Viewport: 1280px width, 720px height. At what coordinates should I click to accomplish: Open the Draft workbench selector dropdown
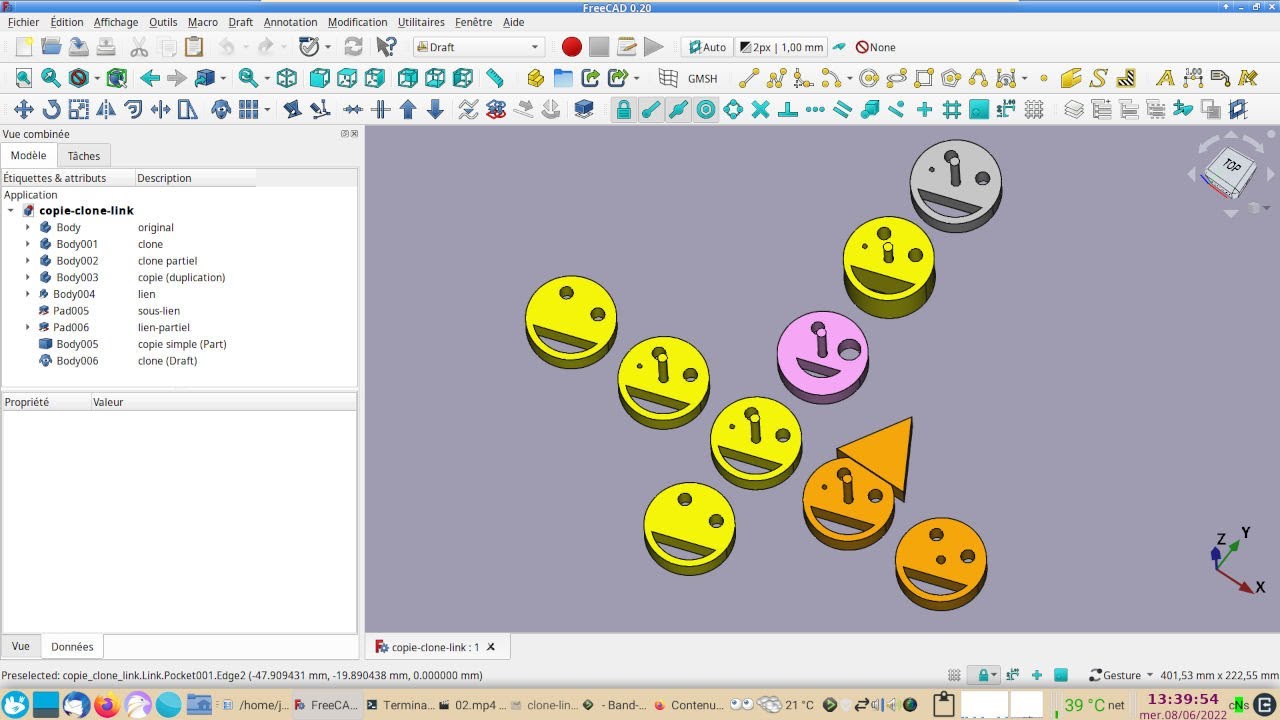[479, 47]
